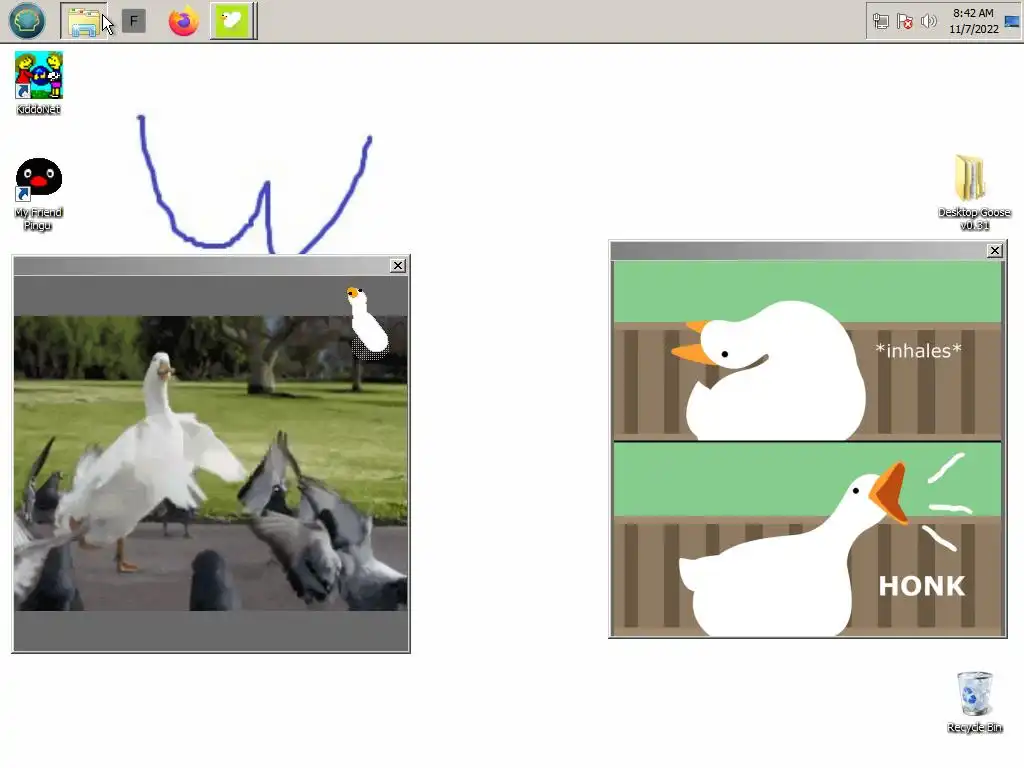Image resolution: width=1024 pixels, height=768 pixels.
Task: Click the Show desktop tray button
Action: pos(1012,22)
